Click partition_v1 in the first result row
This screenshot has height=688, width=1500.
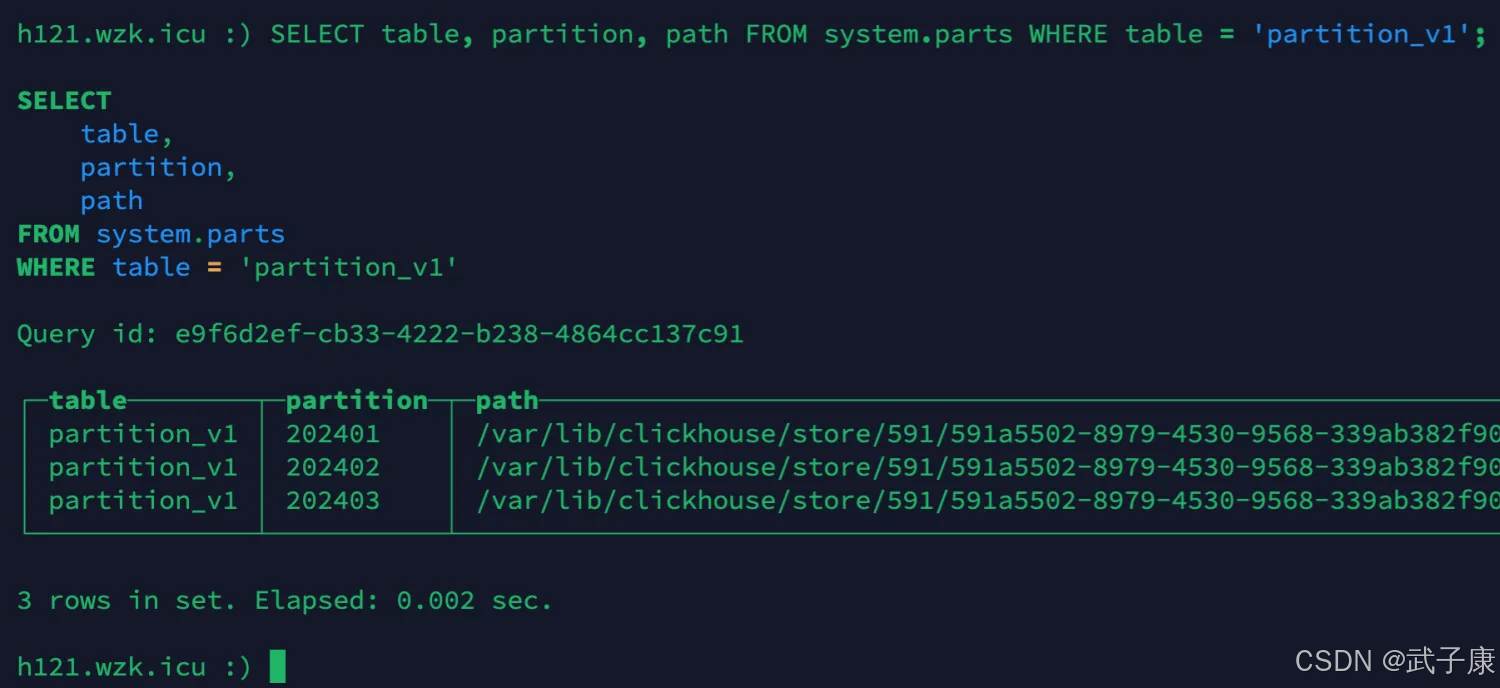(143, 434)
